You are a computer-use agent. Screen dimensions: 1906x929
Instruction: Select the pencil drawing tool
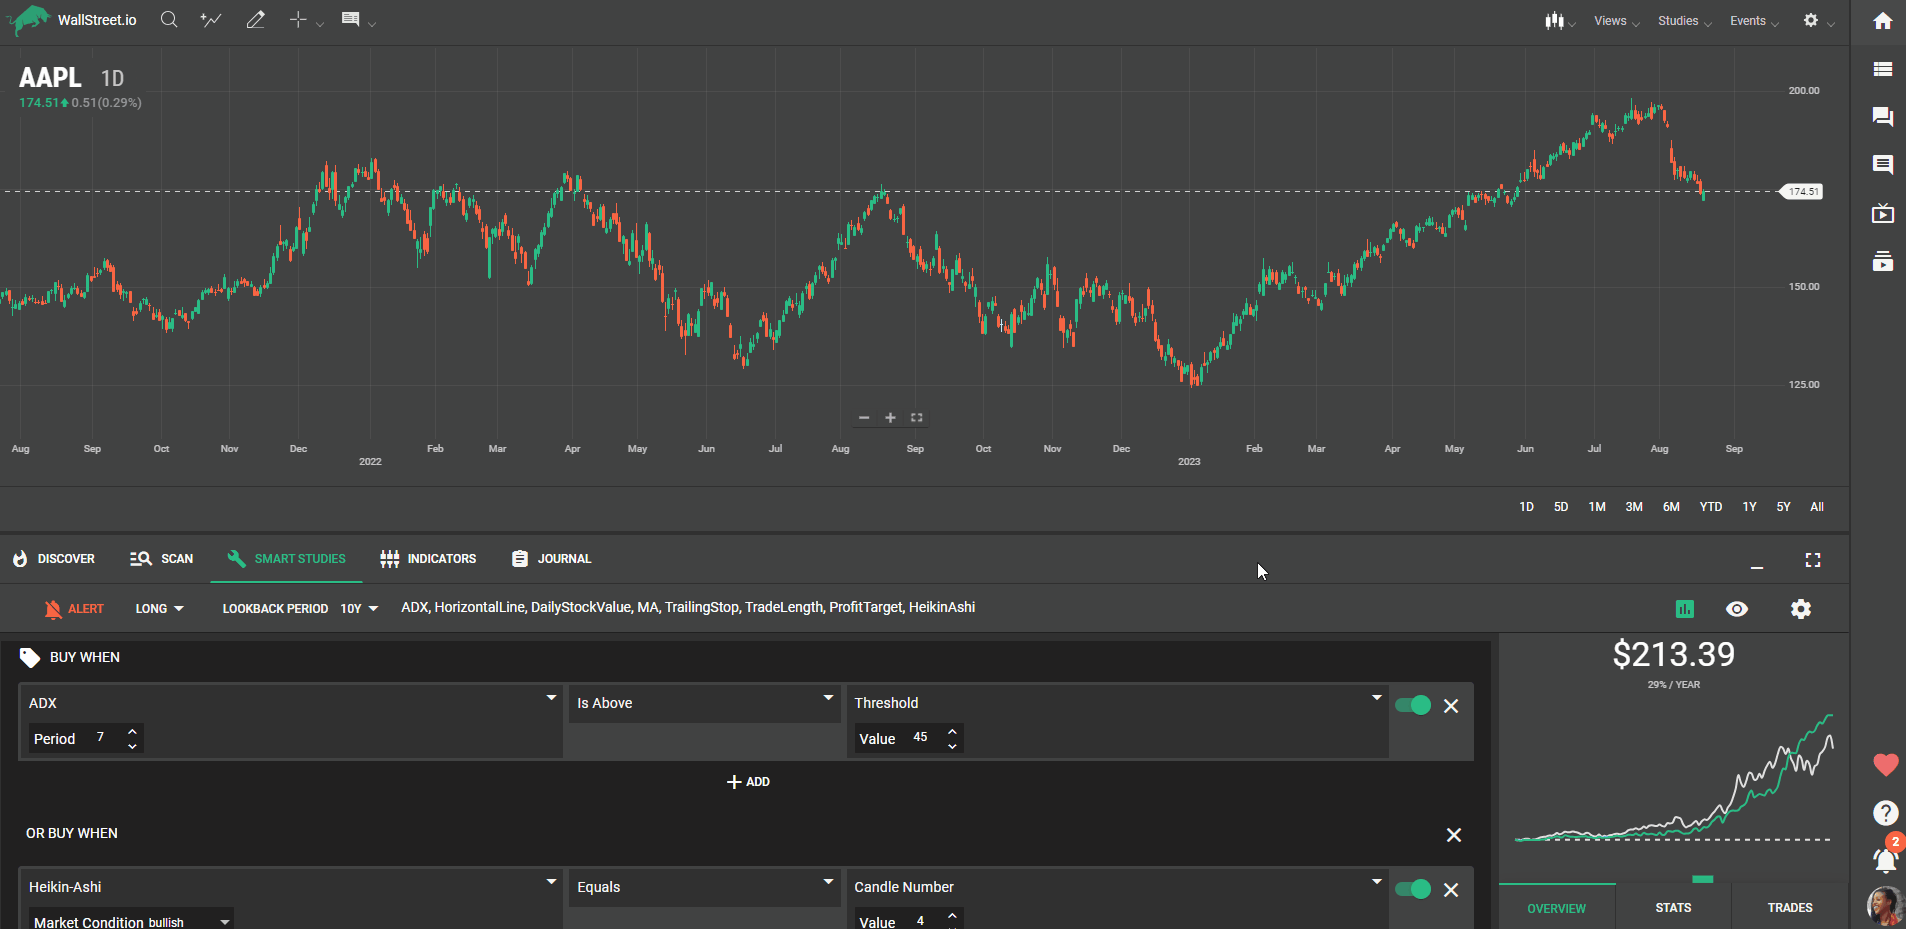[255, 20]
